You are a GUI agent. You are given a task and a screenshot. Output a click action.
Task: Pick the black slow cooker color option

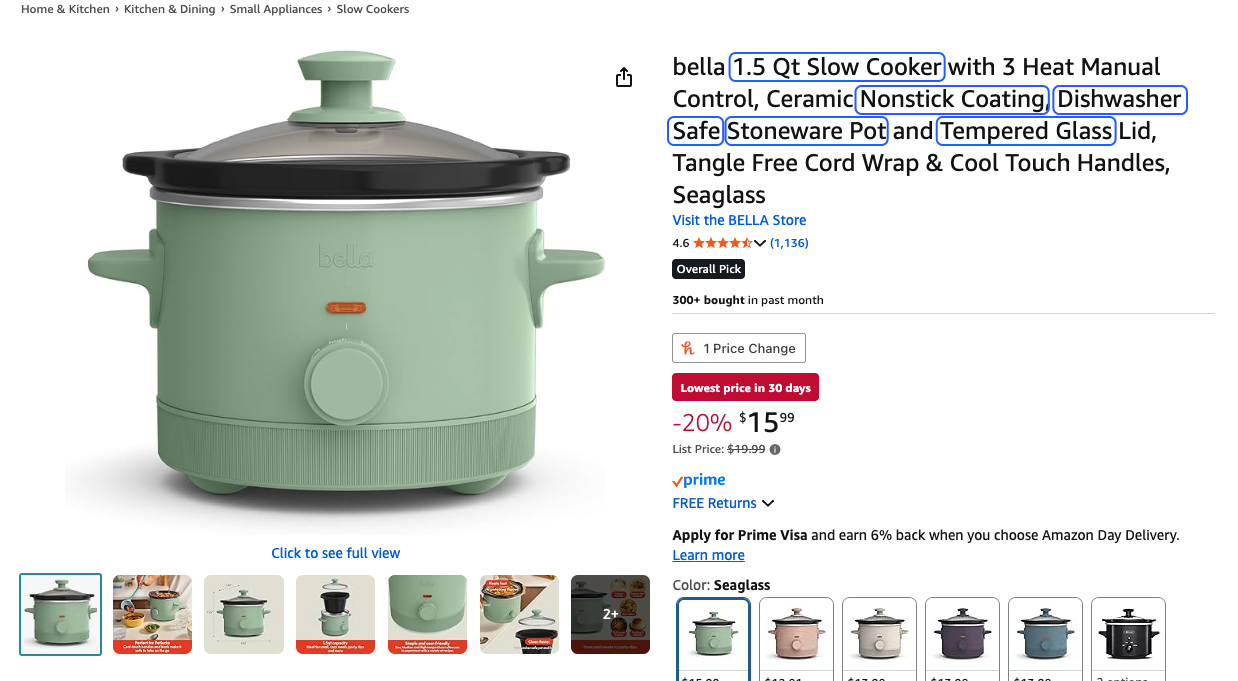tap(1128, 636)
